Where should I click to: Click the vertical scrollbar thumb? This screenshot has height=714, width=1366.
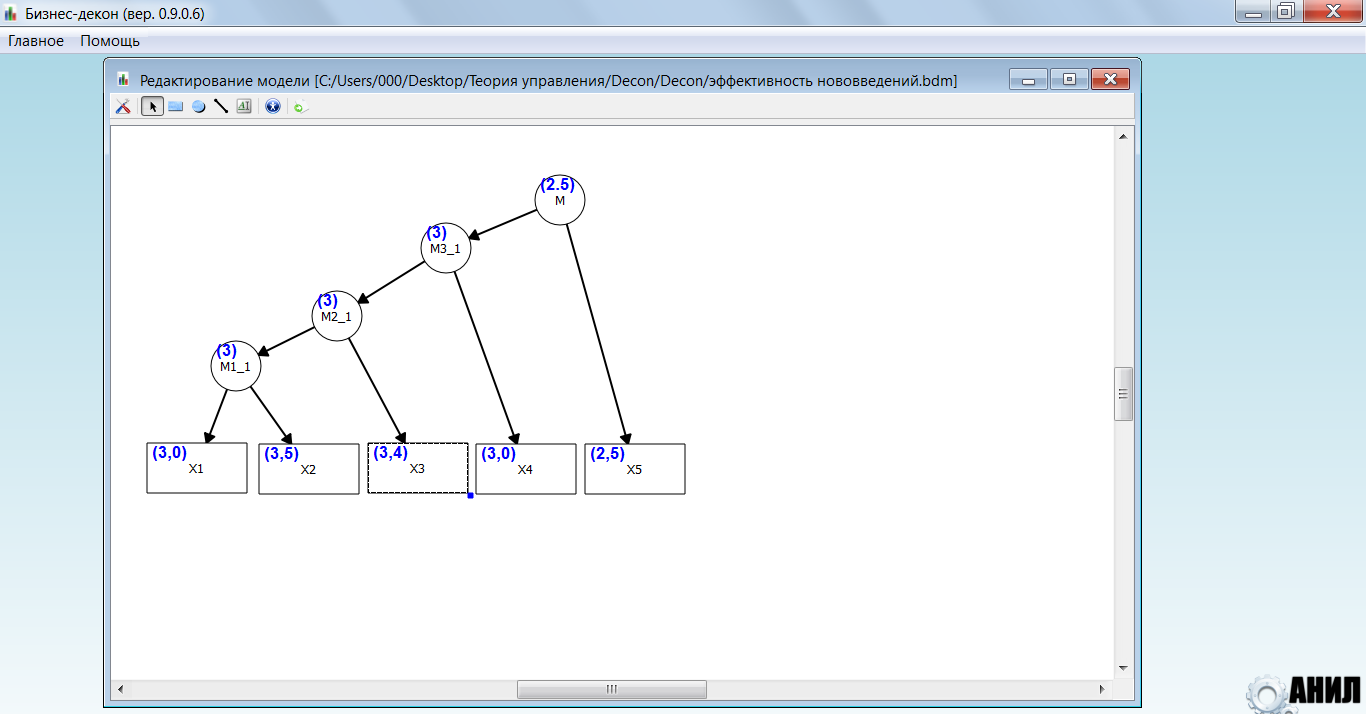[1123, 394]
